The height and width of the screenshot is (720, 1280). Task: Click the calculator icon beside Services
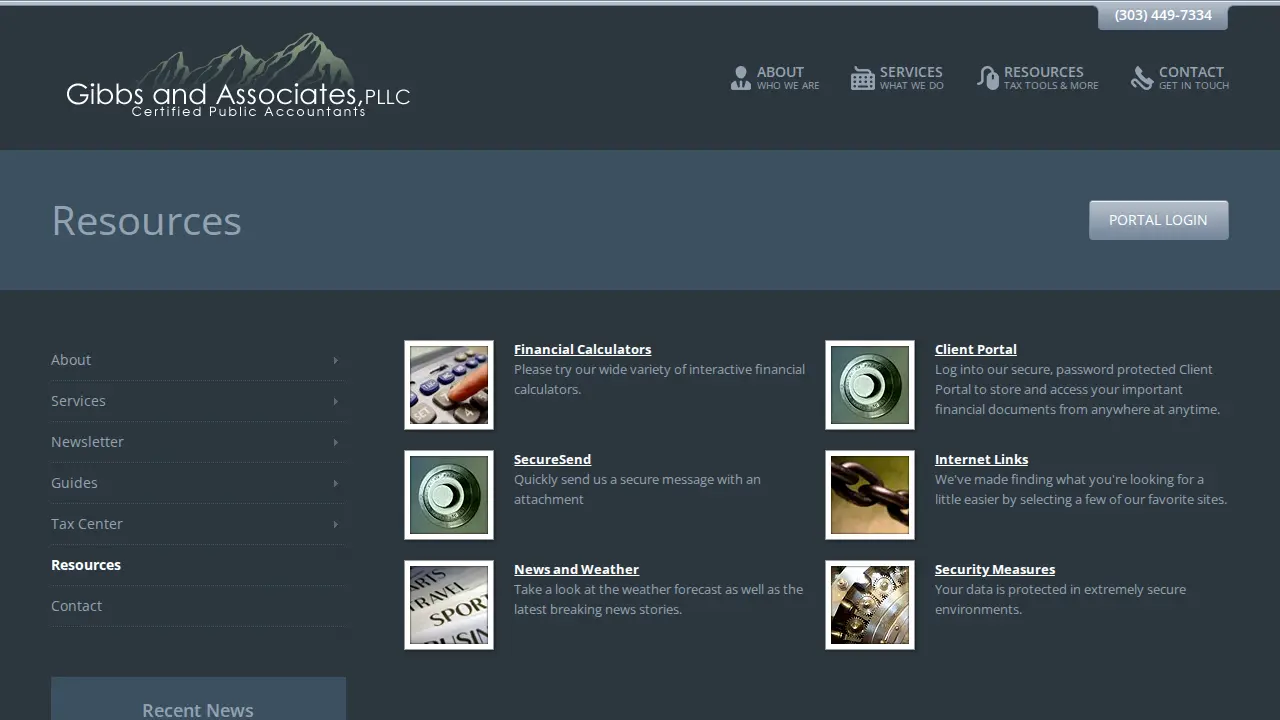pyautogui.click(x=862, y=78)
